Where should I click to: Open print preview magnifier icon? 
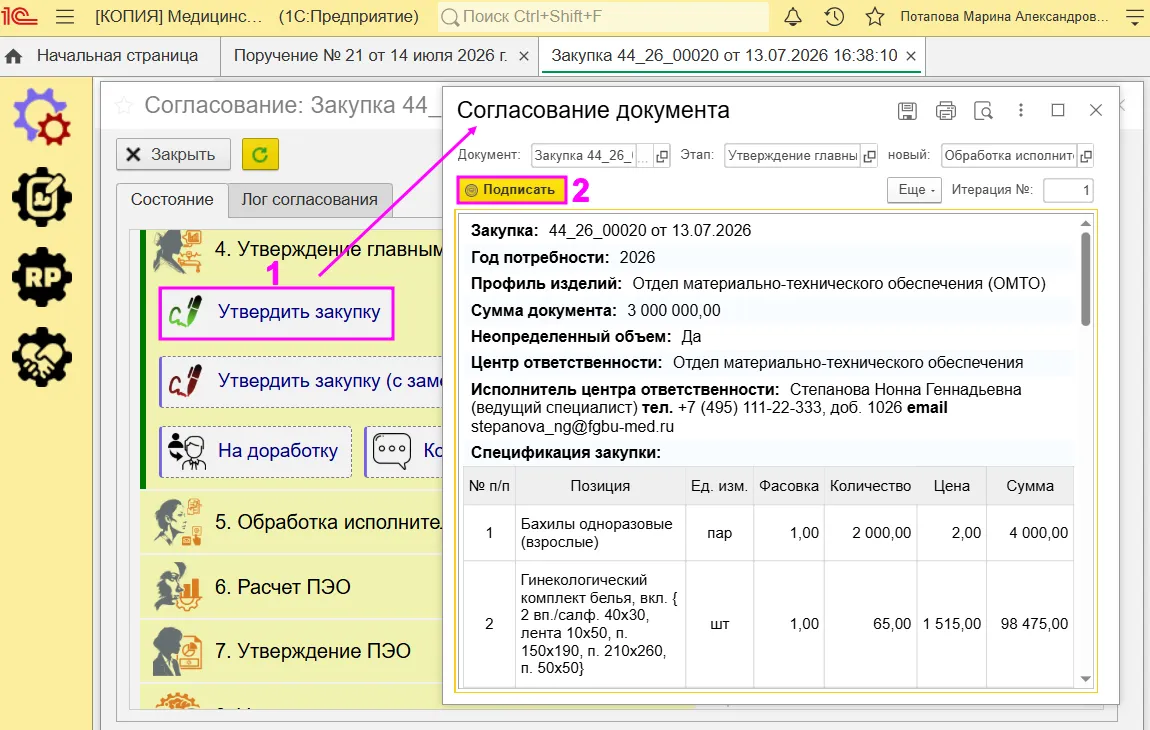click(x=983, y=111)
